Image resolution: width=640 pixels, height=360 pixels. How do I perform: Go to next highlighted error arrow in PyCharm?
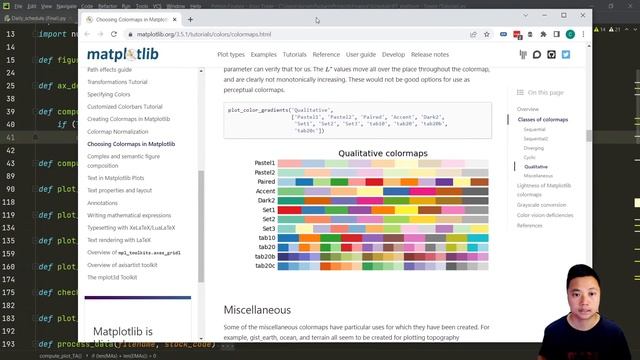point(635,29)
